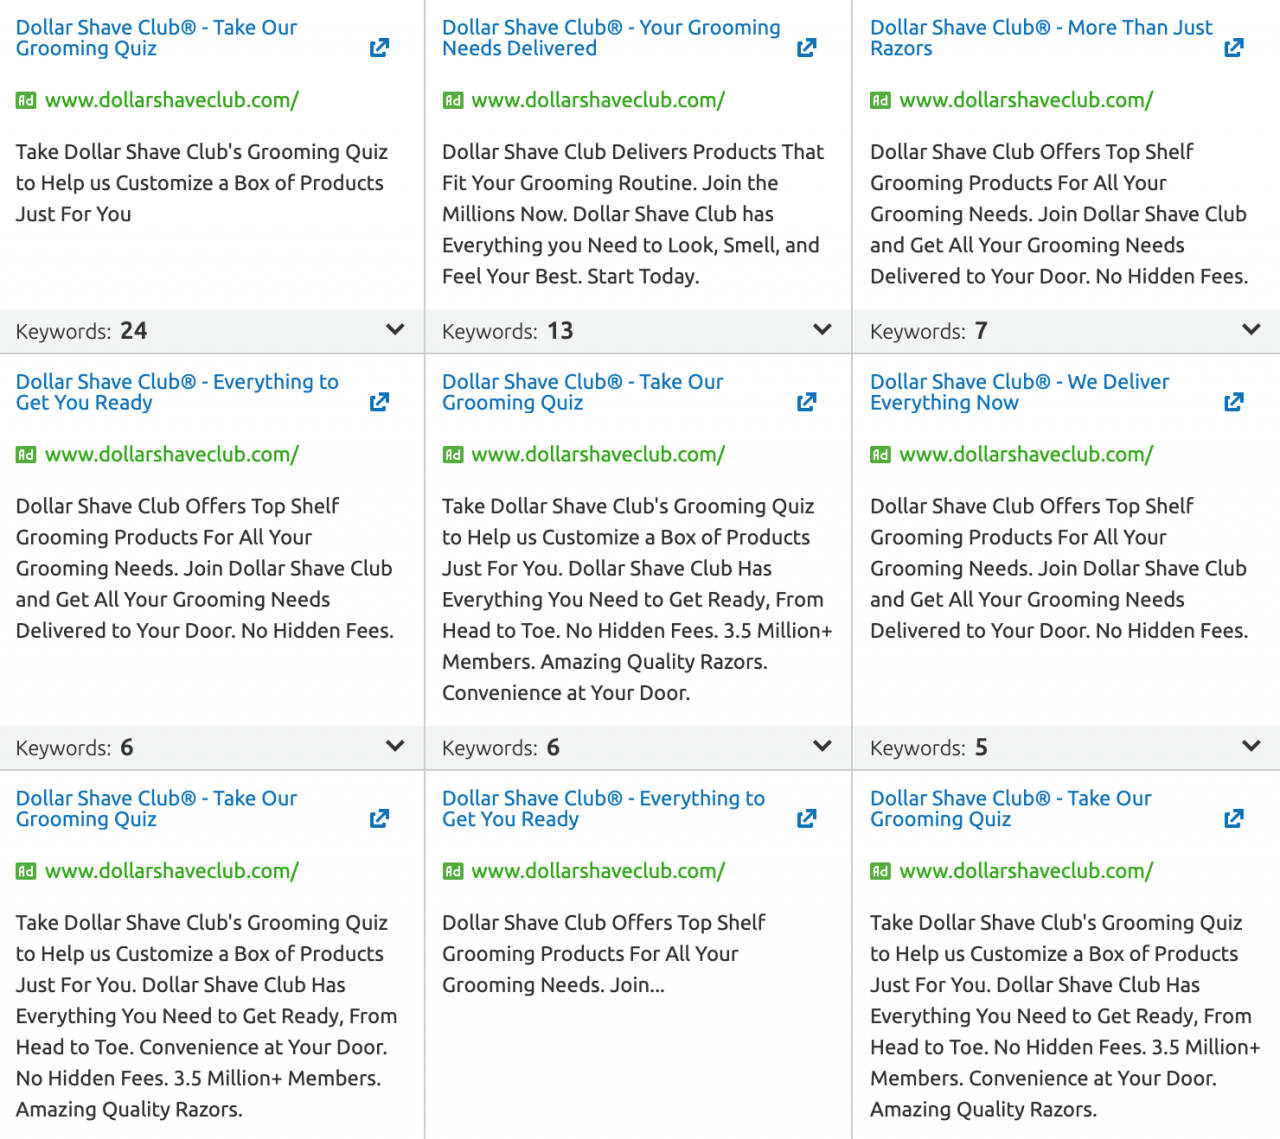1280x1139 pixels.
Task: Expand the 'Keywords: 13' row
Action: coord(822,329)
